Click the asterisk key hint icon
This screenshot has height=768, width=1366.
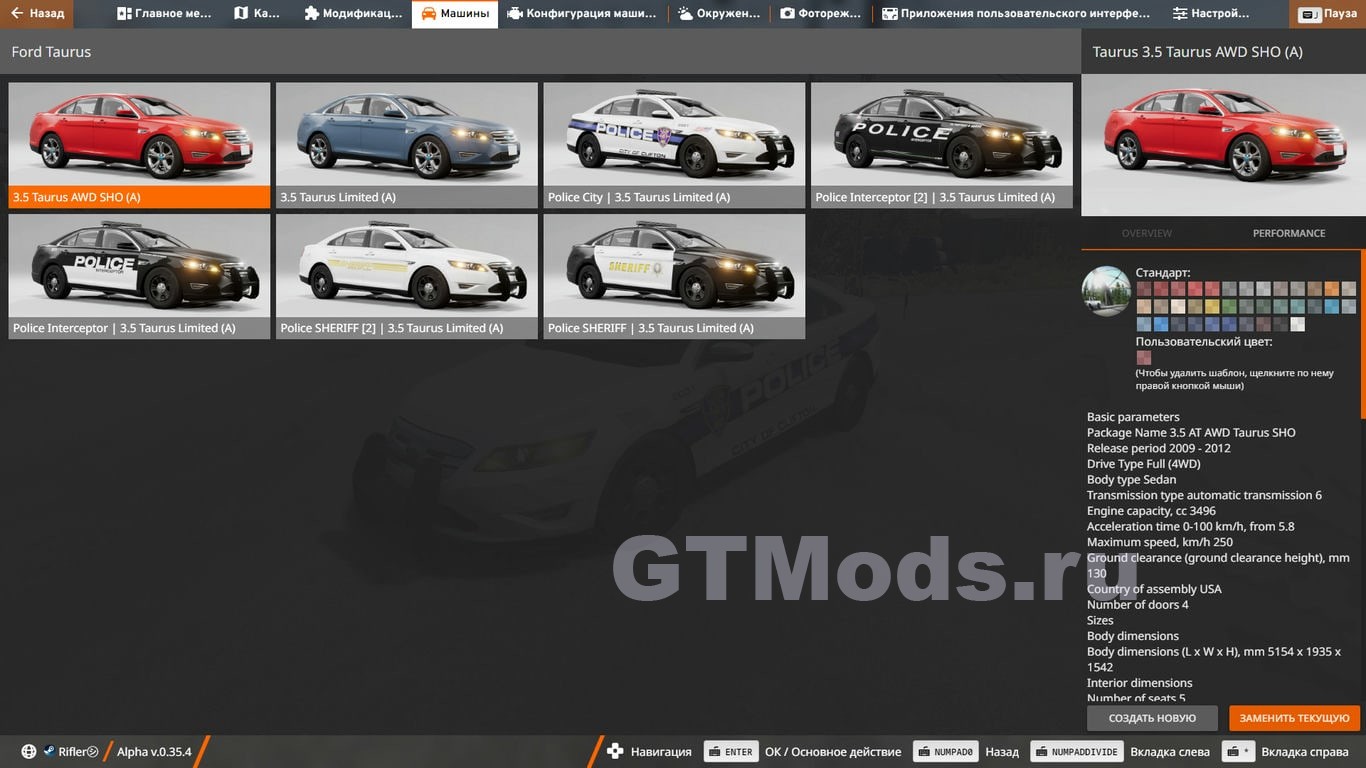(1238, 752)
